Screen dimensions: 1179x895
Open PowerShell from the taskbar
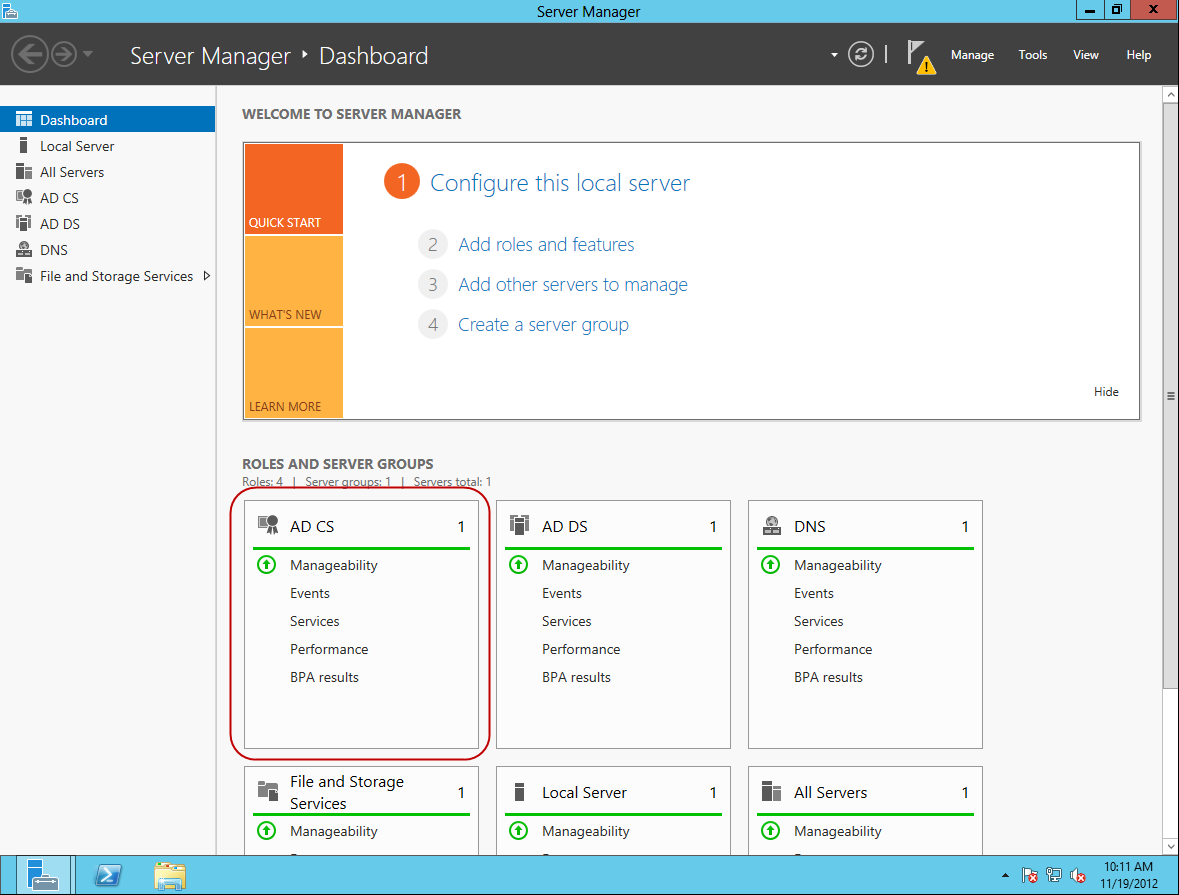coord(107,874)
